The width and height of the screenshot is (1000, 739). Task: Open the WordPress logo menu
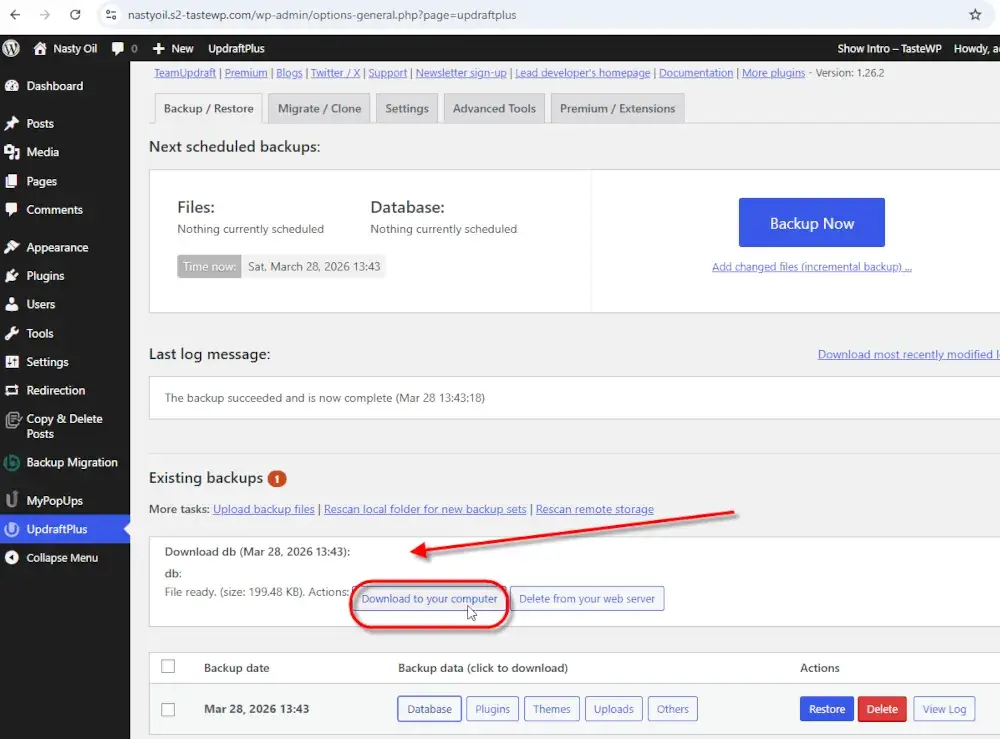point(11,47)
